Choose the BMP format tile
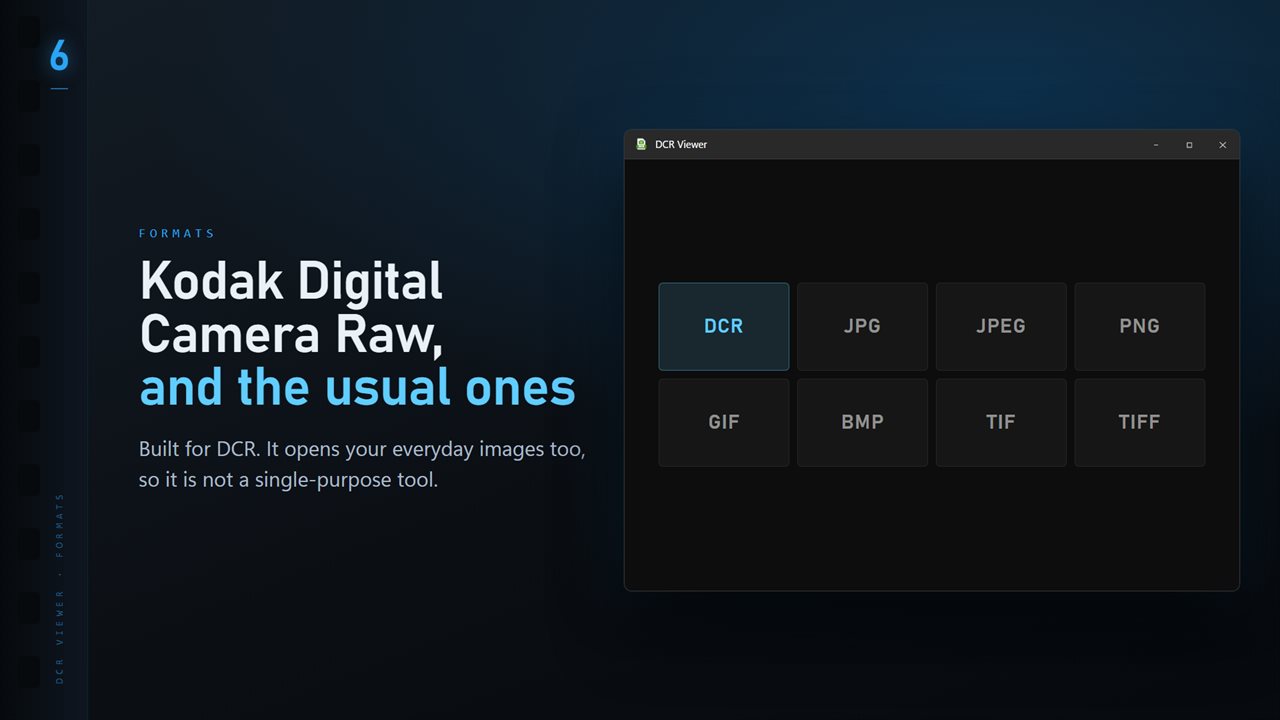The height and width of the screenshot is (720, 1280). (862, 422)
